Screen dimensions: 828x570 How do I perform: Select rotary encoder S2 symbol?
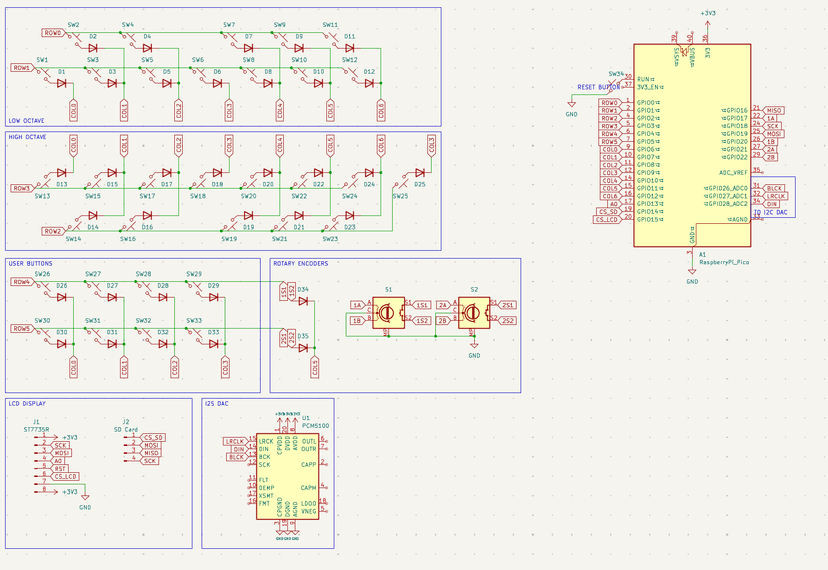(x=474, y=312)
